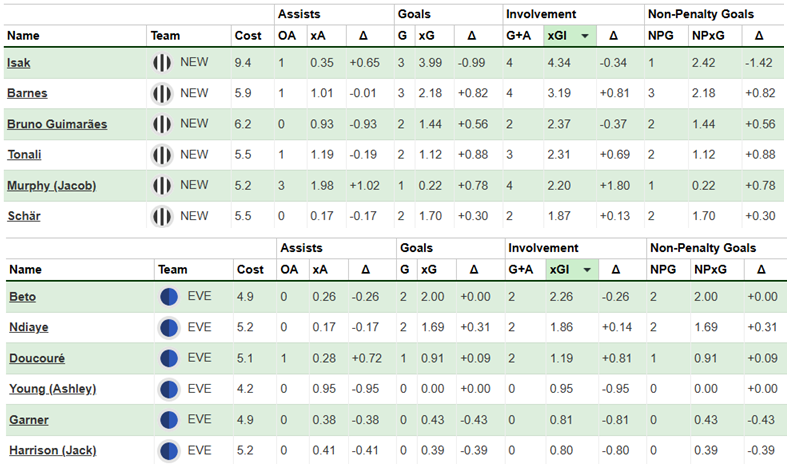Click the Newcastle badge next to Barnes

(161, 93)
